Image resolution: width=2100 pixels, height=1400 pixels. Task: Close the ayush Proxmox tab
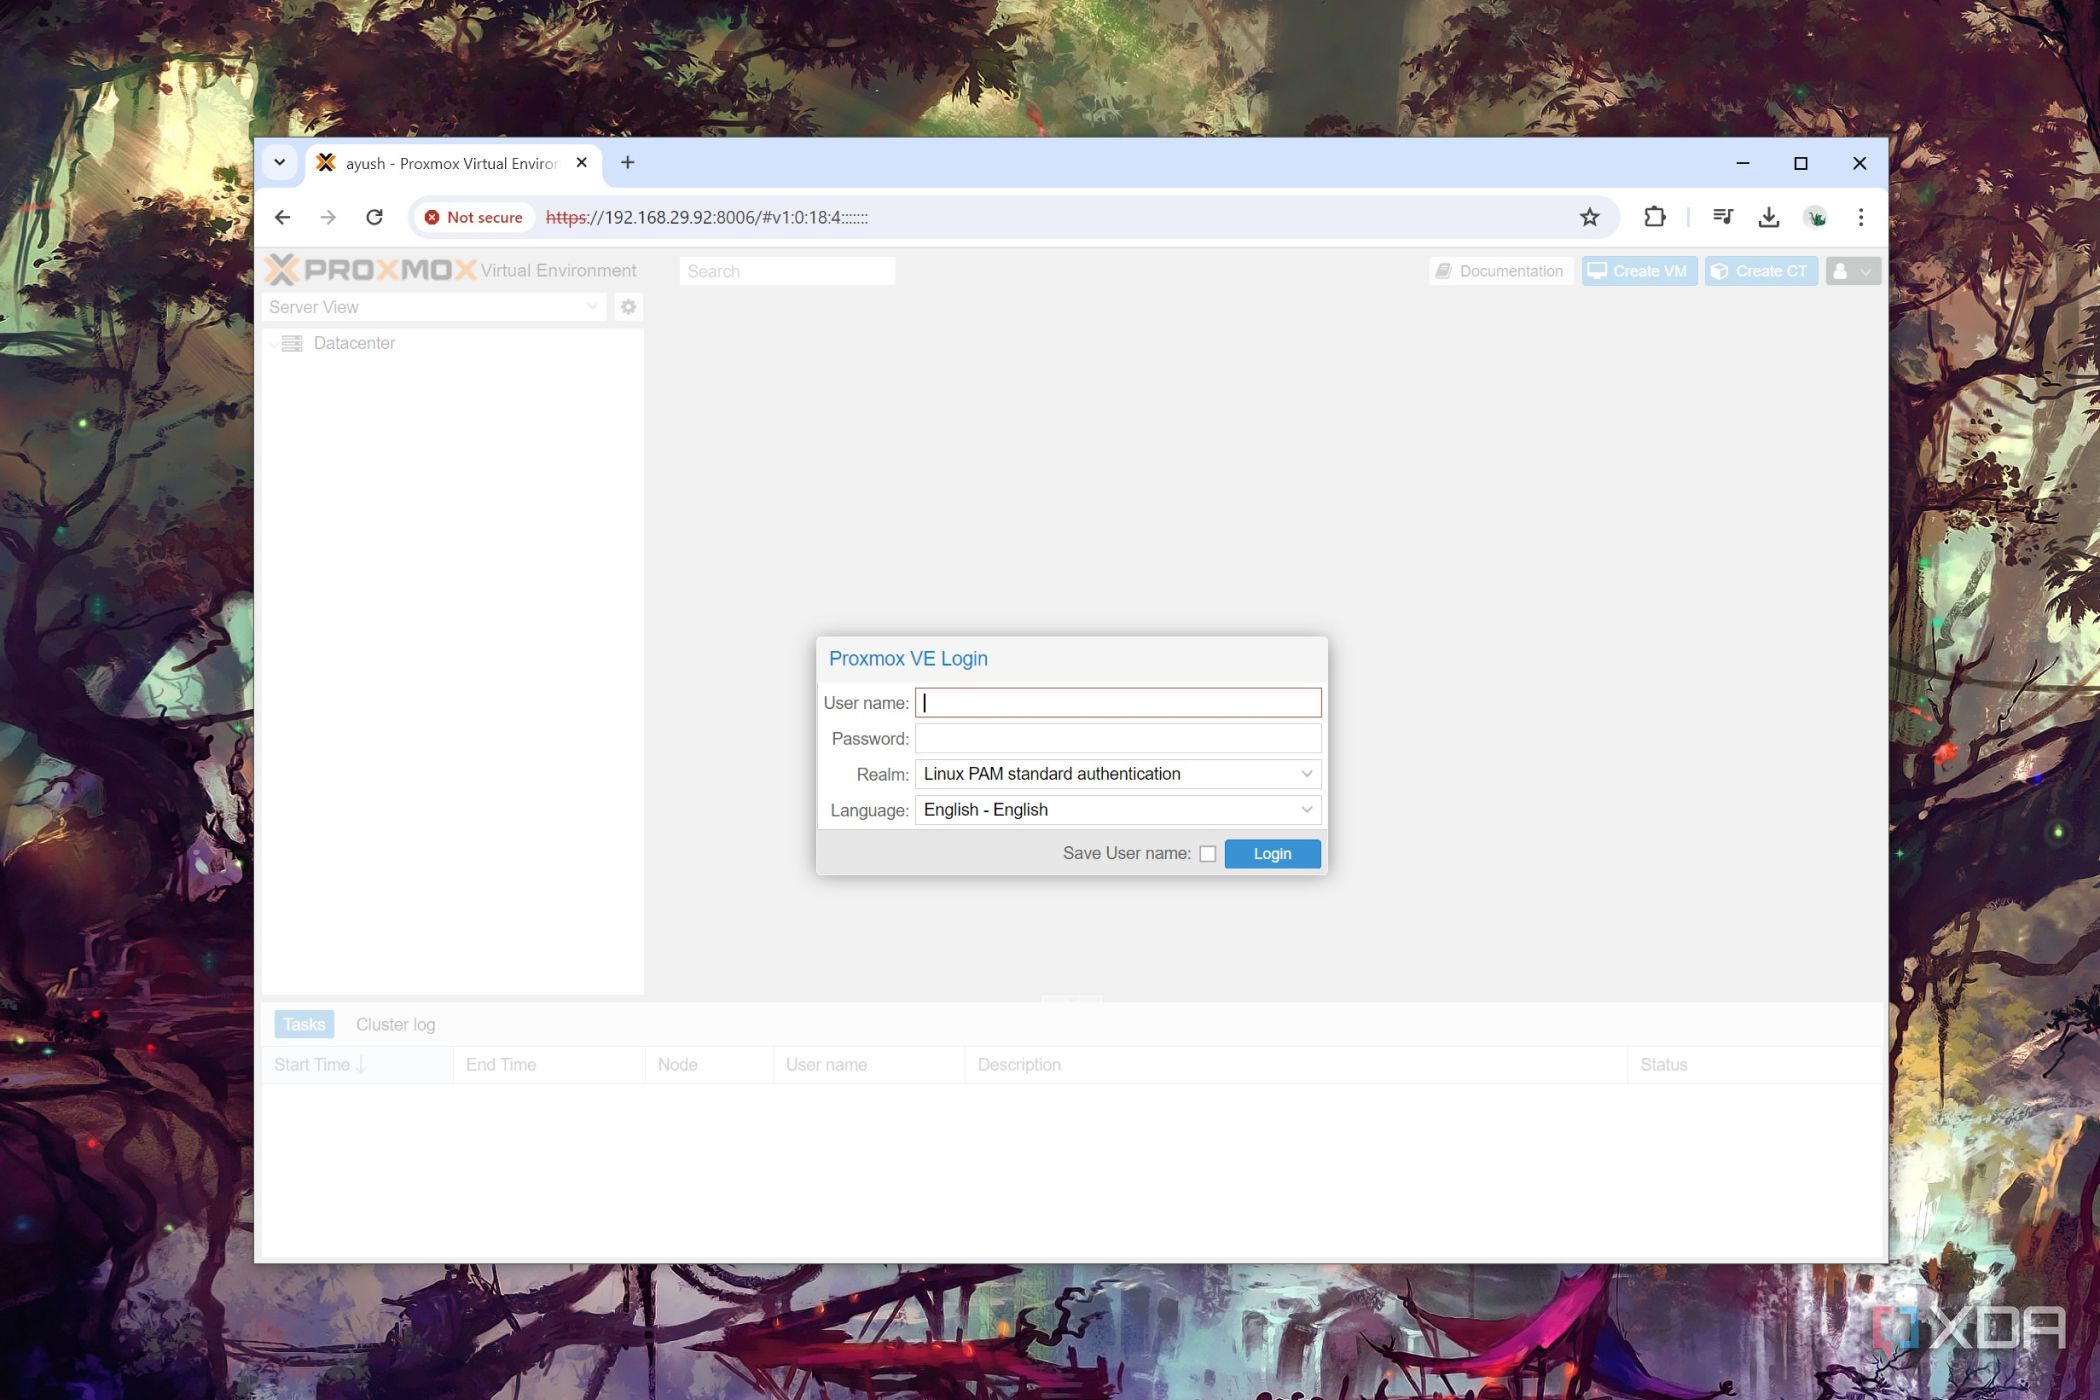point(581,162)
